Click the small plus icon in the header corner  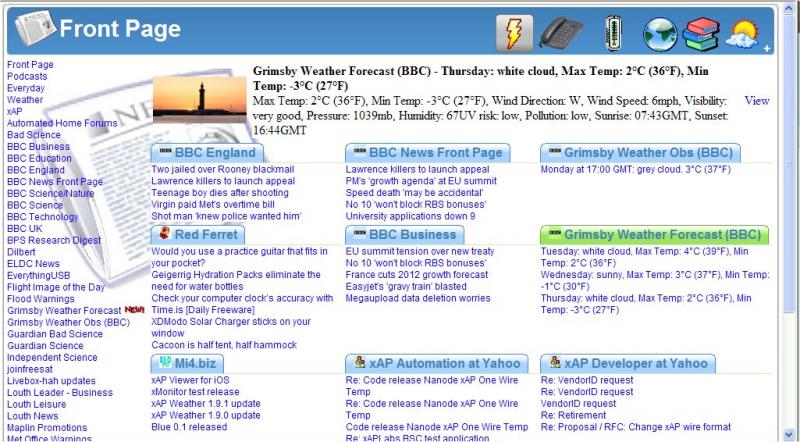pos(766,48)
